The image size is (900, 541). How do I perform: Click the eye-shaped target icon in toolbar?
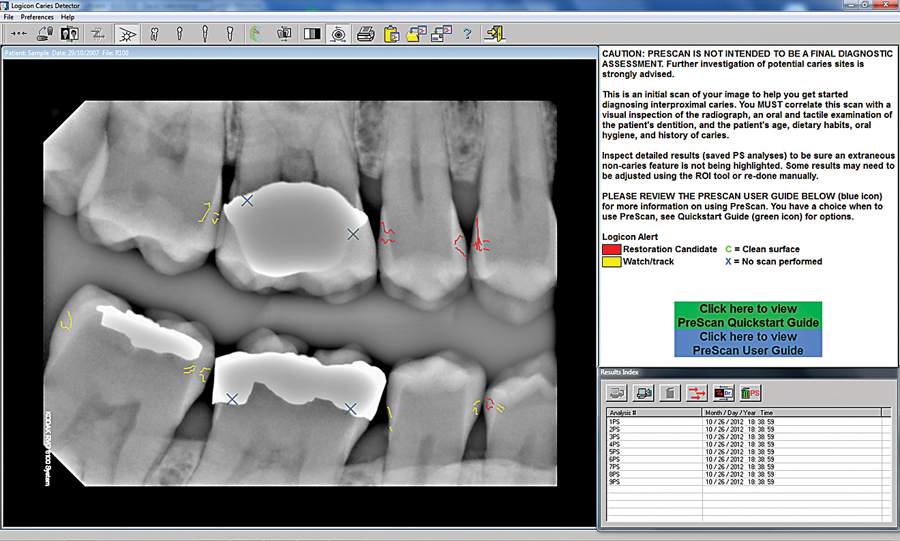[x=339, y=34]
